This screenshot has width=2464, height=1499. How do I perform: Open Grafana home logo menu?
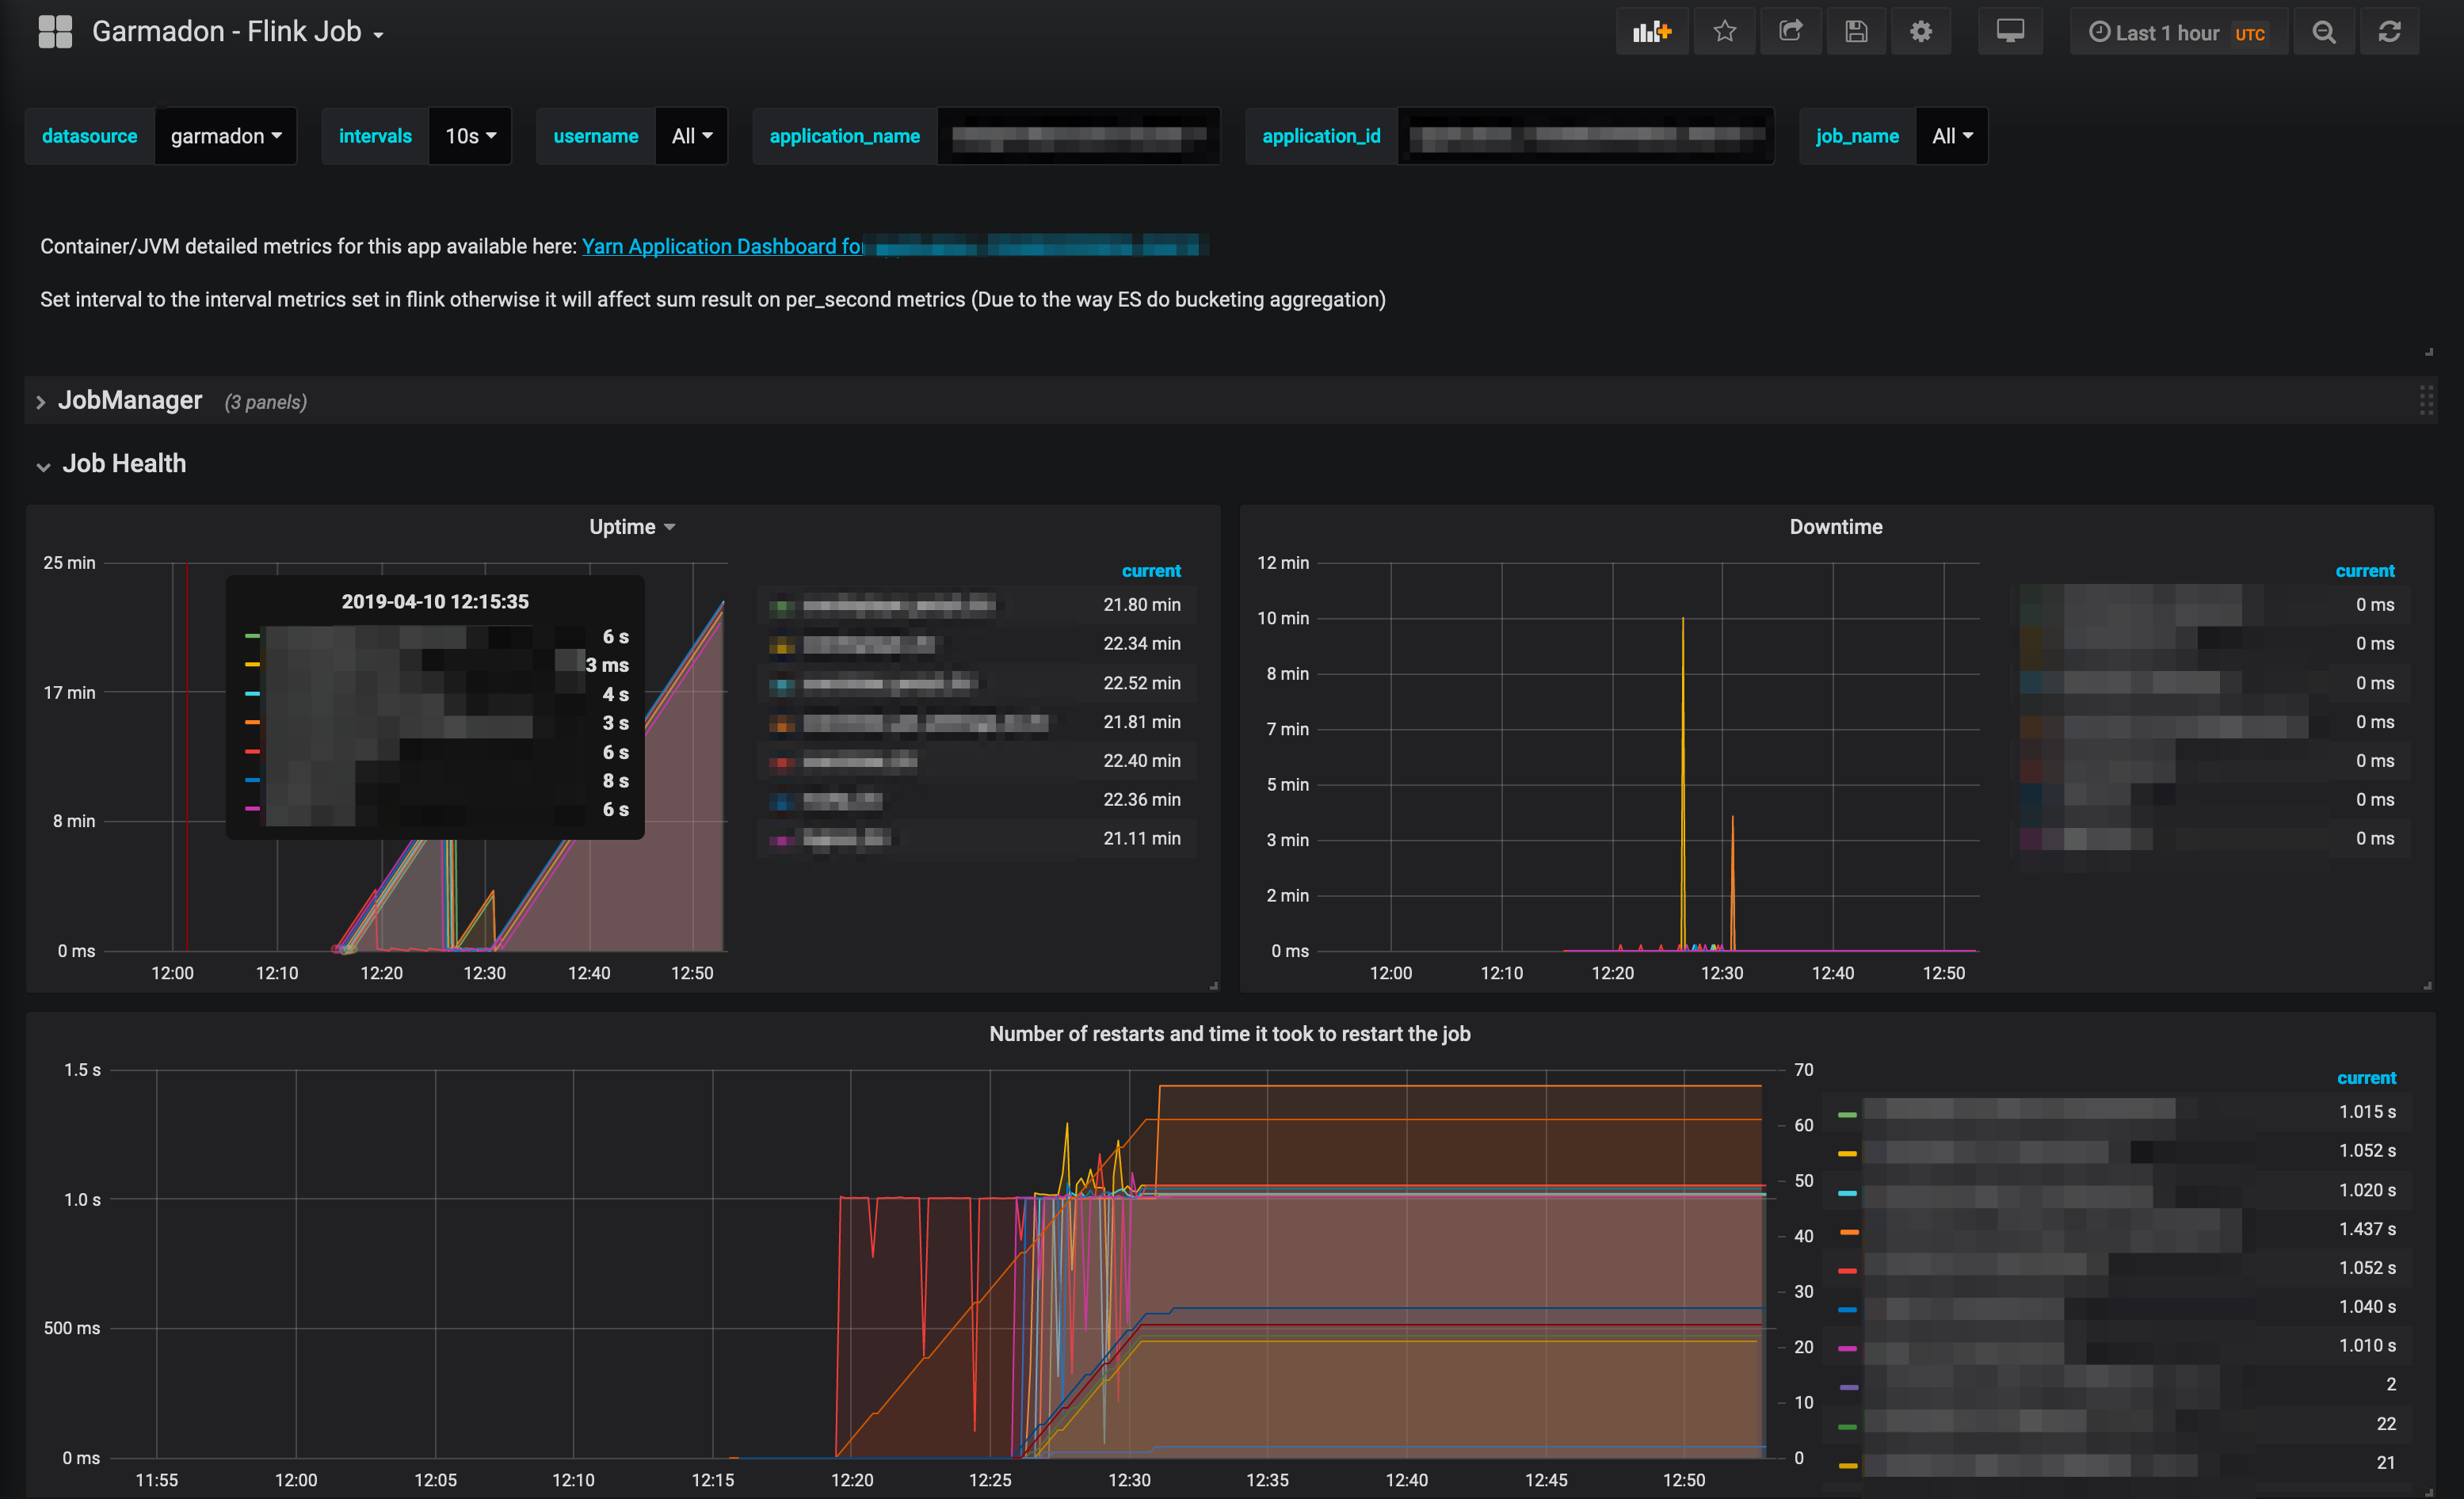[55, 32]
